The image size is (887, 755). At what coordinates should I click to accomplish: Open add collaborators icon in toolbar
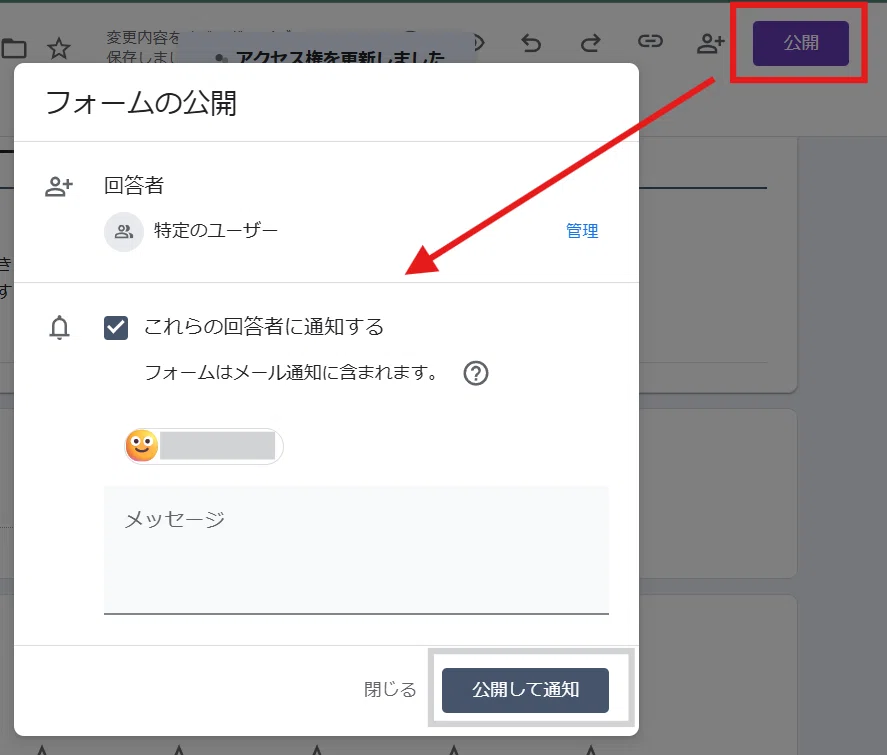coord(711,43)
